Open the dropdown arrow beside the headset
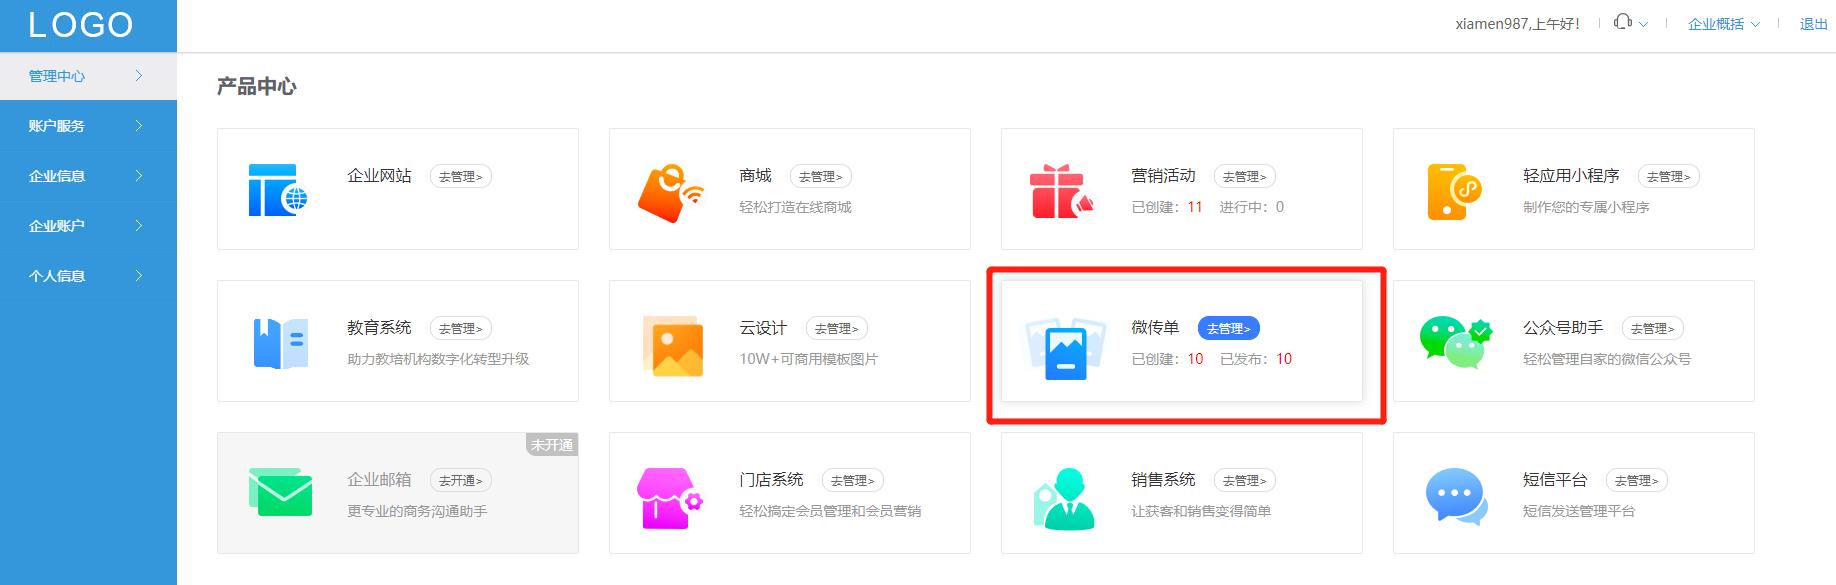Image resolution: width=1836 pixels, height=585 pixels. (1643, 24)
